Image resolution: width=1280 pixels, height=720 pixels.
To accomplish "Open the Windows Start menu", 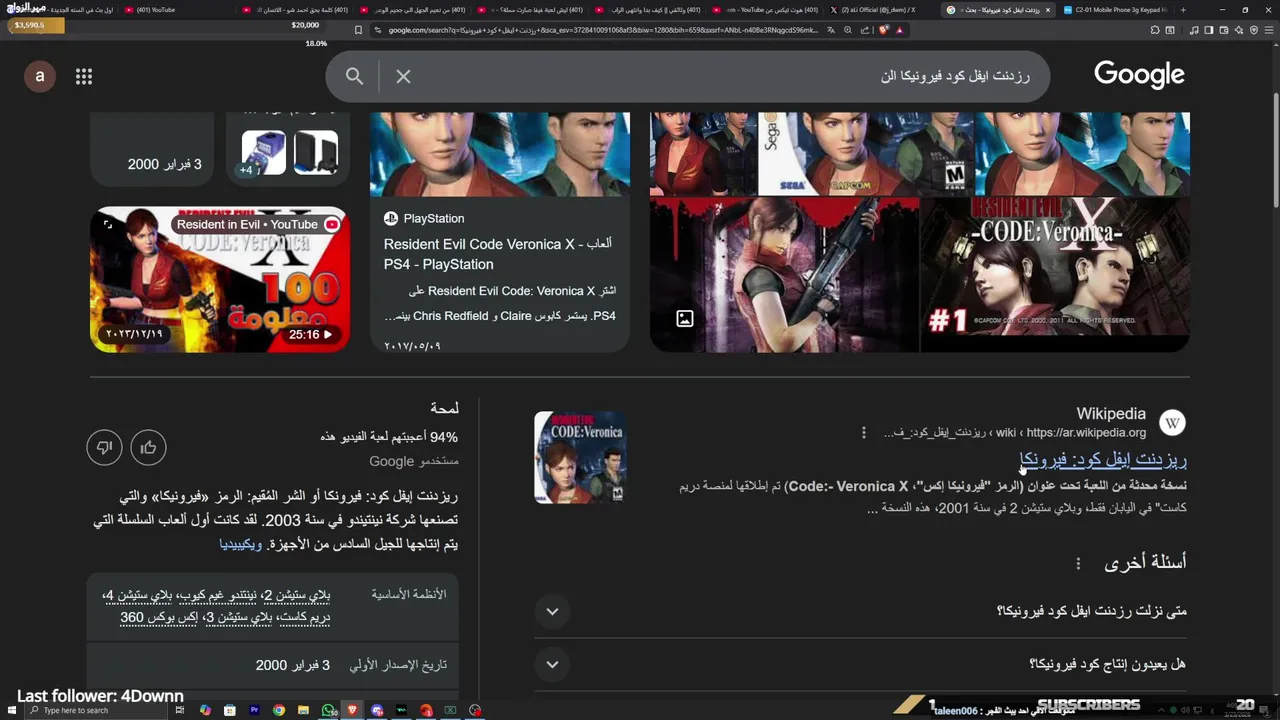I will point(11,710).
